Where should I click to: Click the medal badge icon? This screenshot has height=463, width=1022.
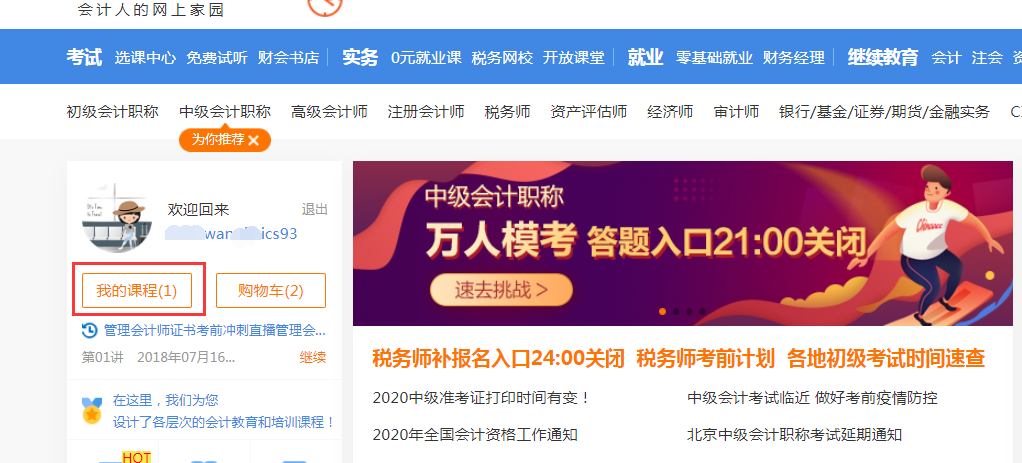tap(91, 411)
